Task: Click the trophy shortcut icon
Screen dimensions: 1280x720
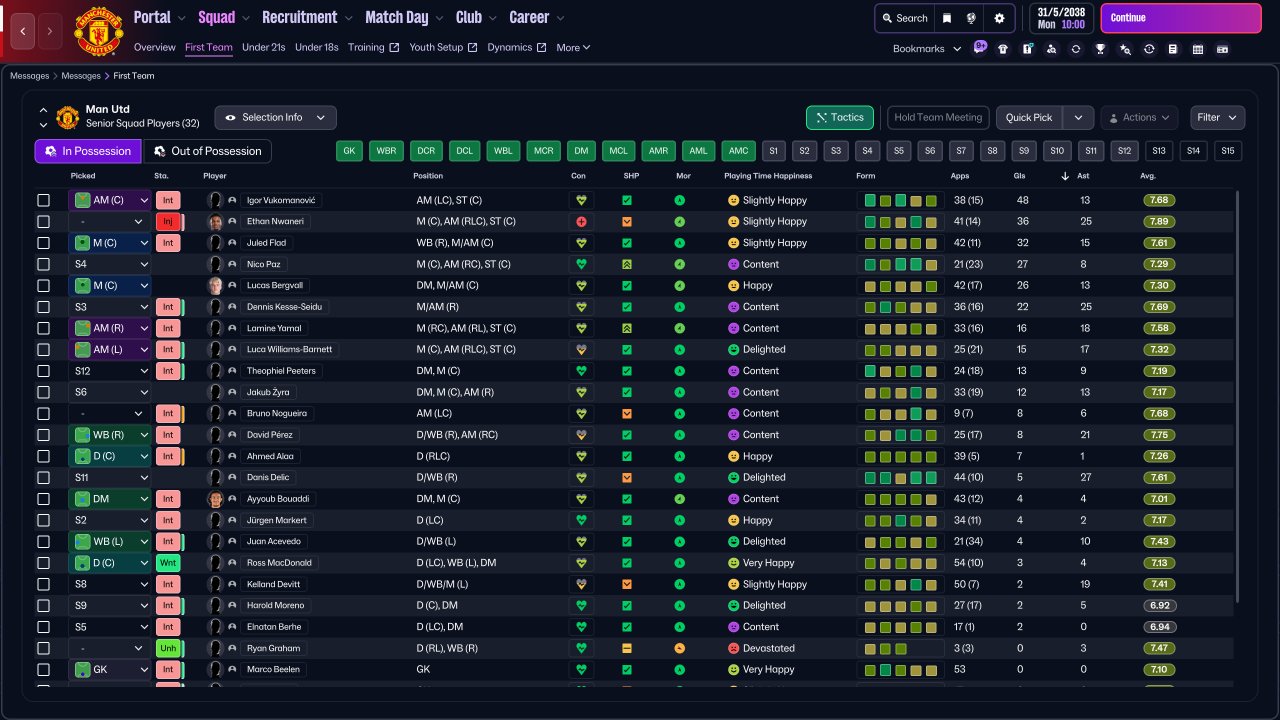Action: pos(1100,49)
